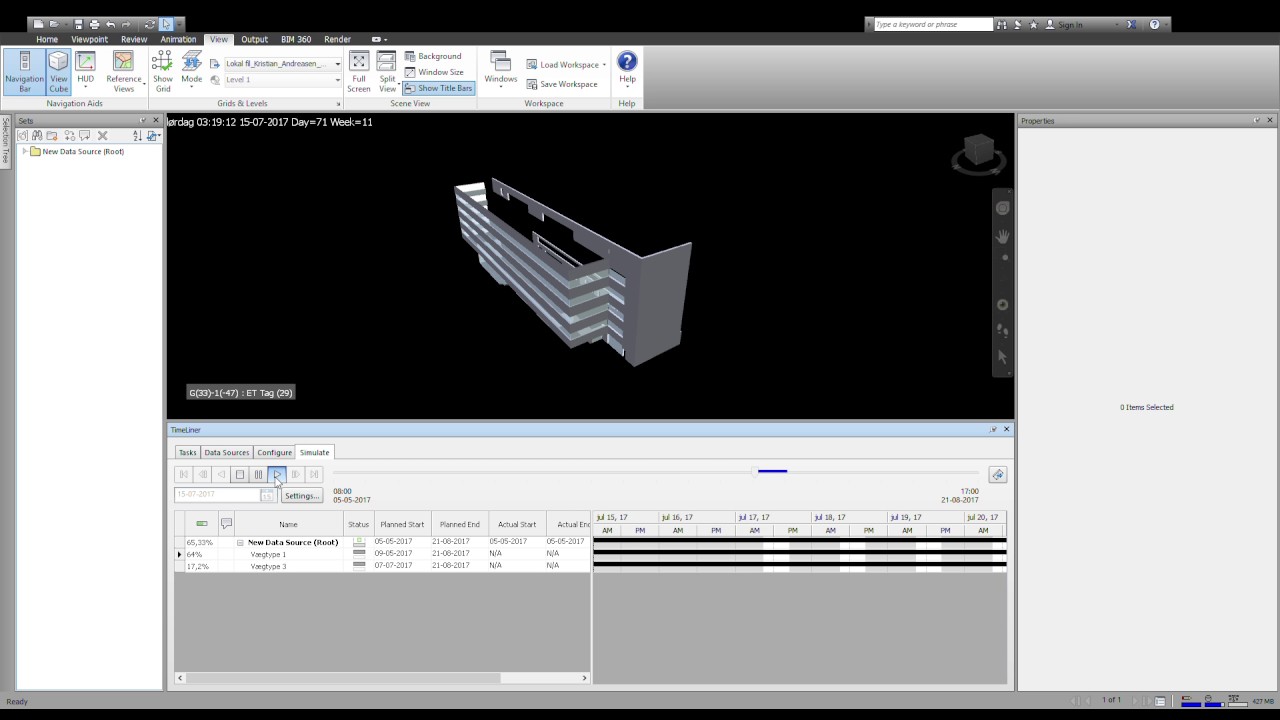
Task: Click the simulation progress slider handle
Action: (x=755, y=471)
